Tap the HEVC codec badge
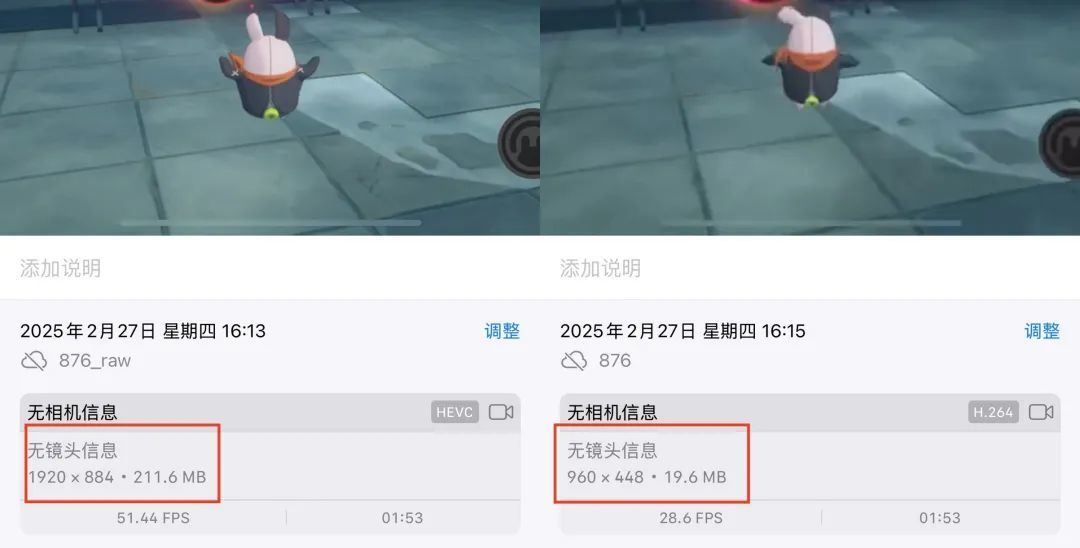This screenshot has width=1080, height=548. pos(455,412)
